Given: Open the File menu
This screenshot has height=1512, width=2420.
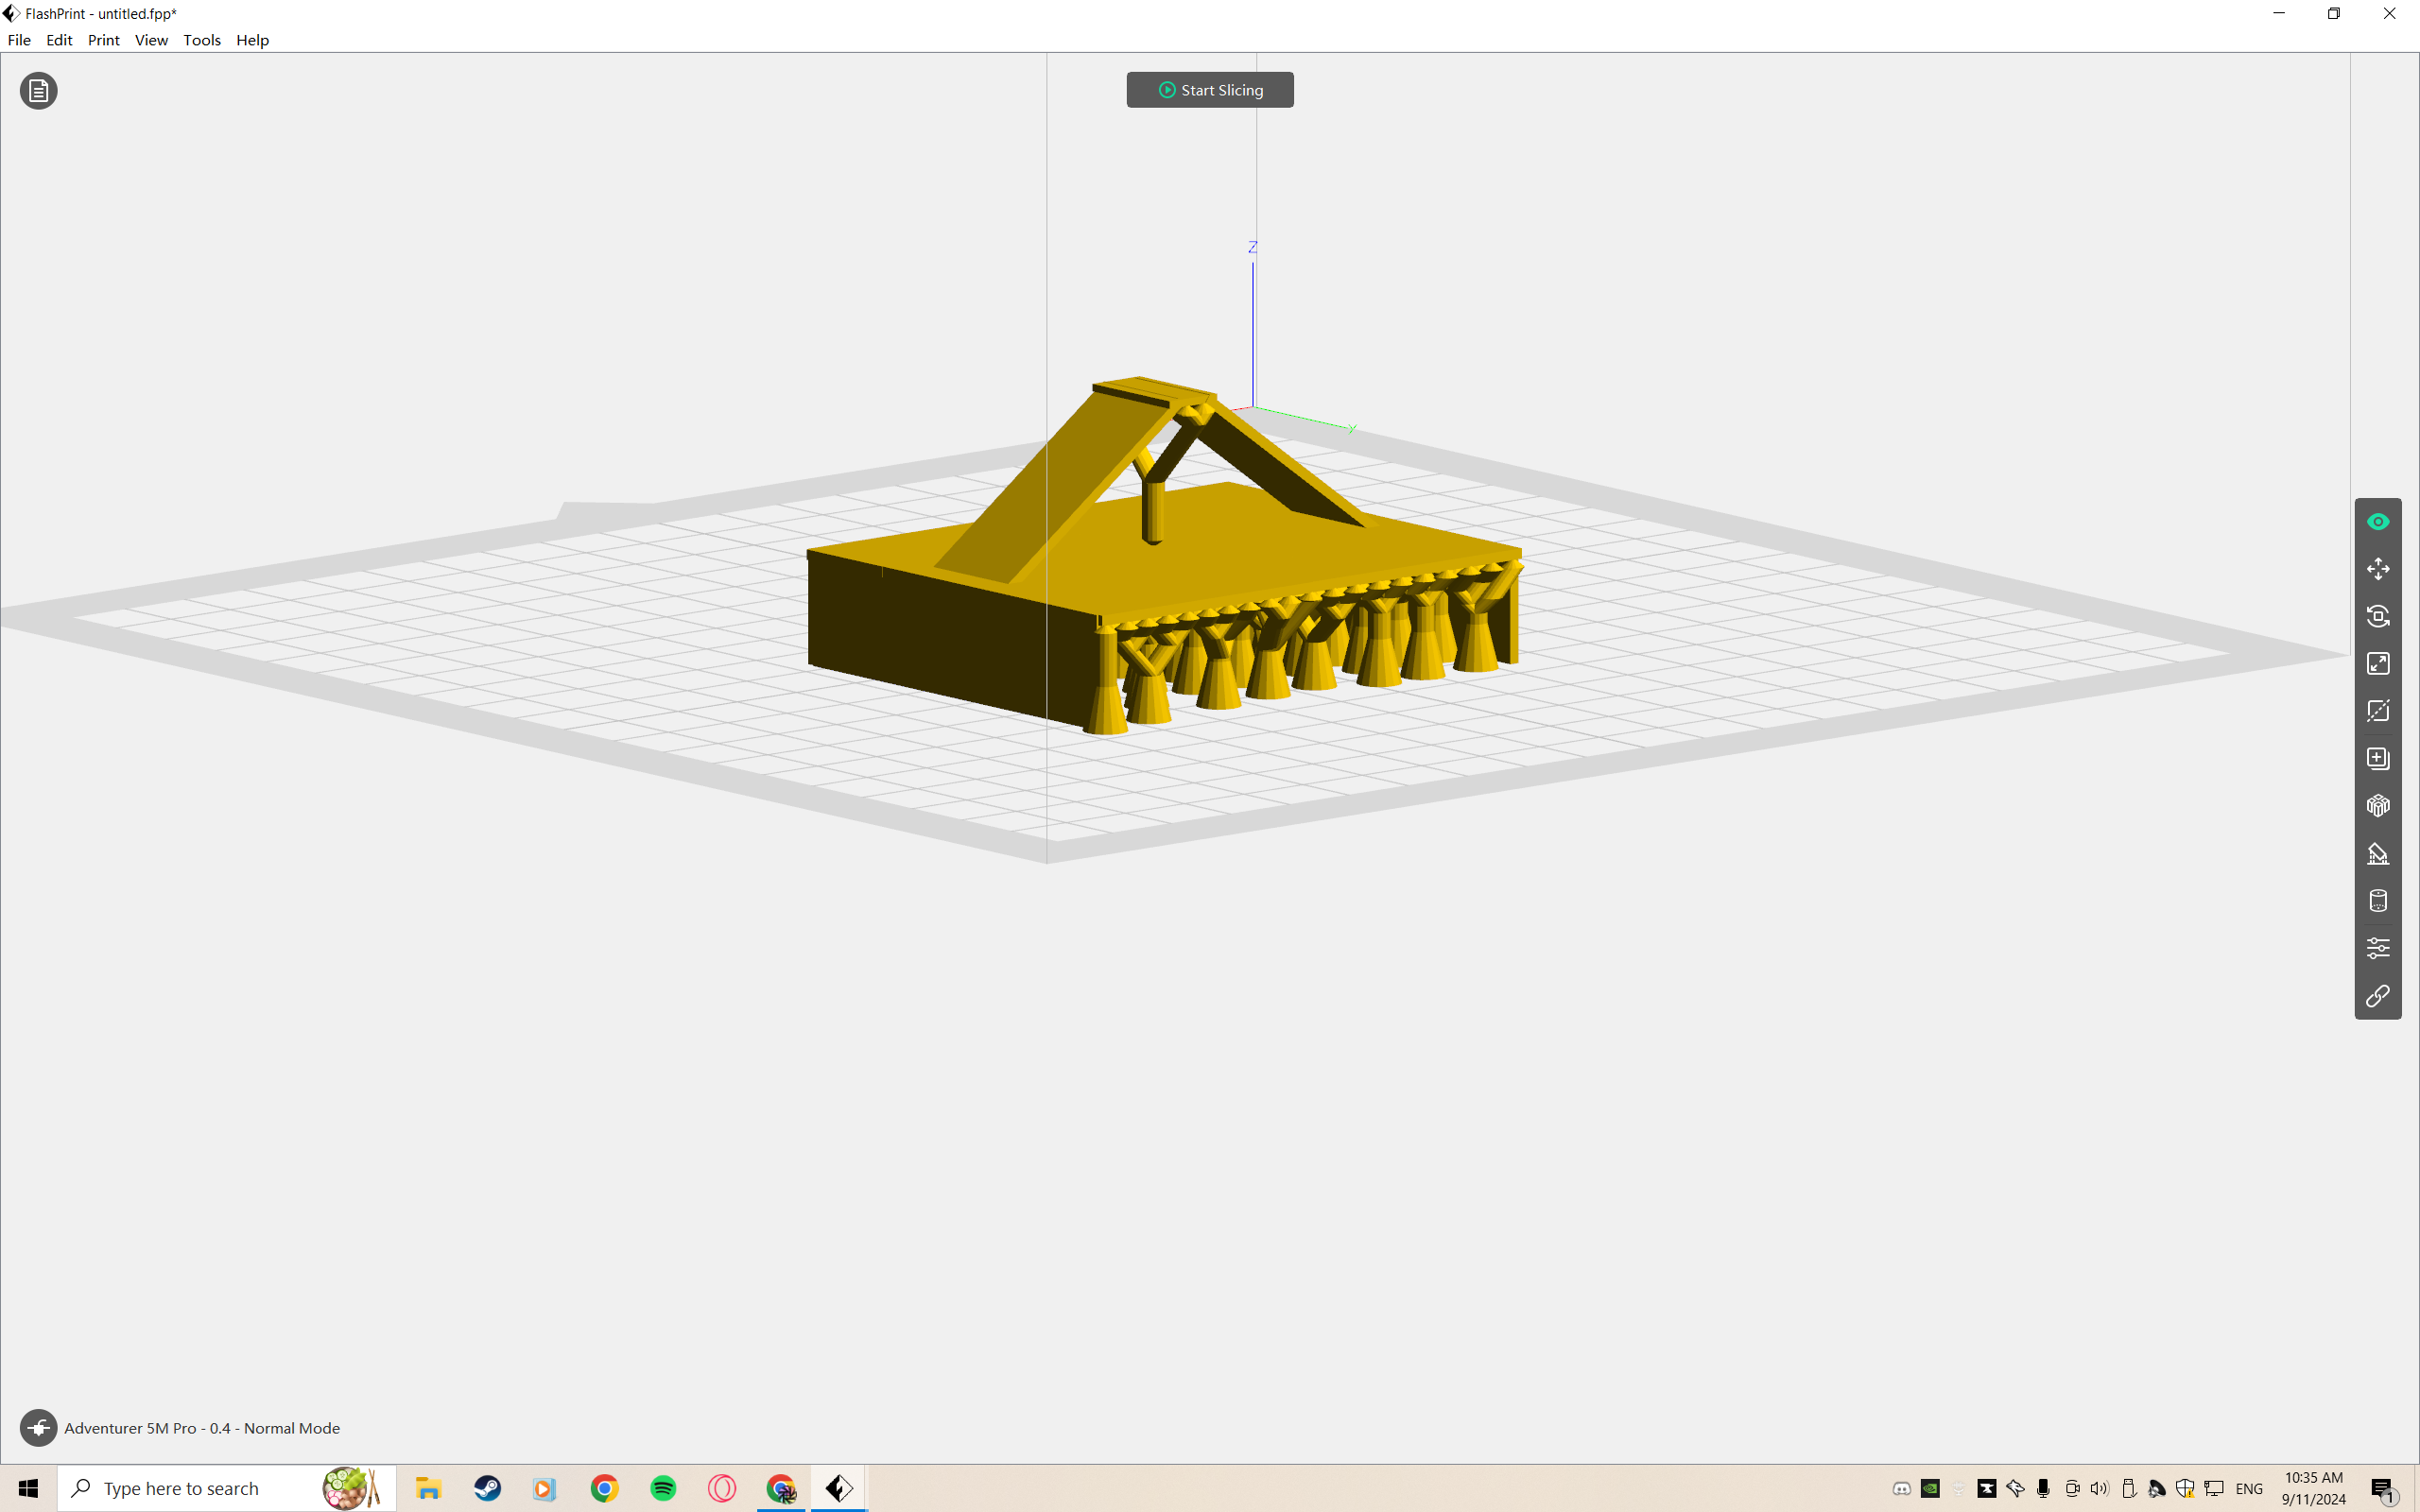Looking at the screenshot, I should 19,40.
